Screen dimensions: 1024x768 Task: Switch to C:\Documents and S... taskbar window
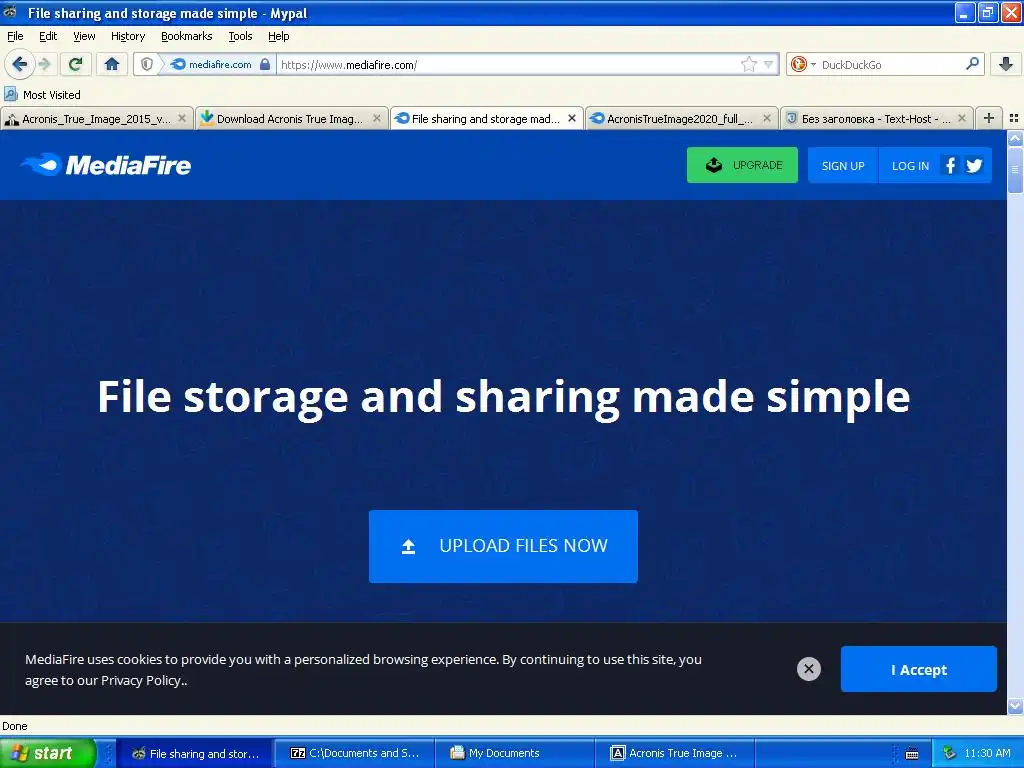click(x=354, y=753)
